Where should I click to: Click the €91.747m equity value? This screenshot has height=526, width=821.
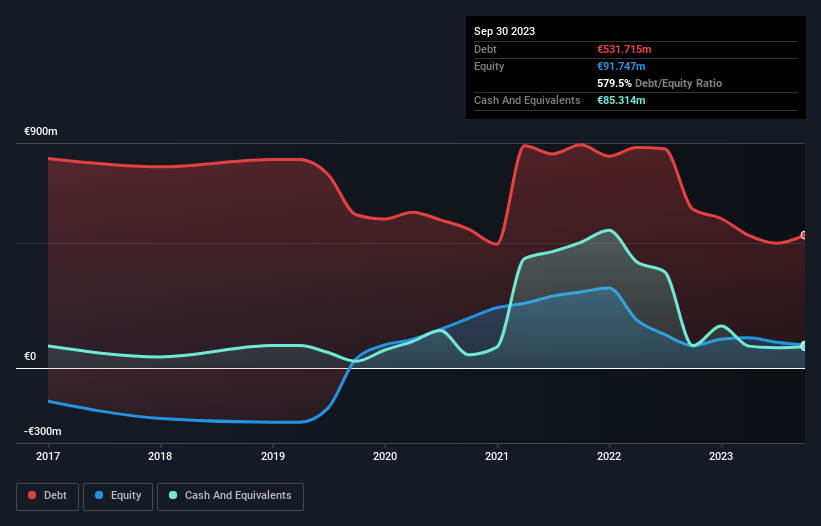(621, 66)
